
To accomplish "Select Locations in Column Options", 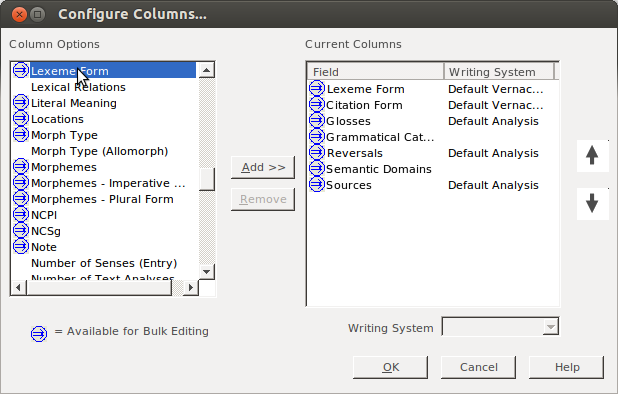I will (58, 119).
